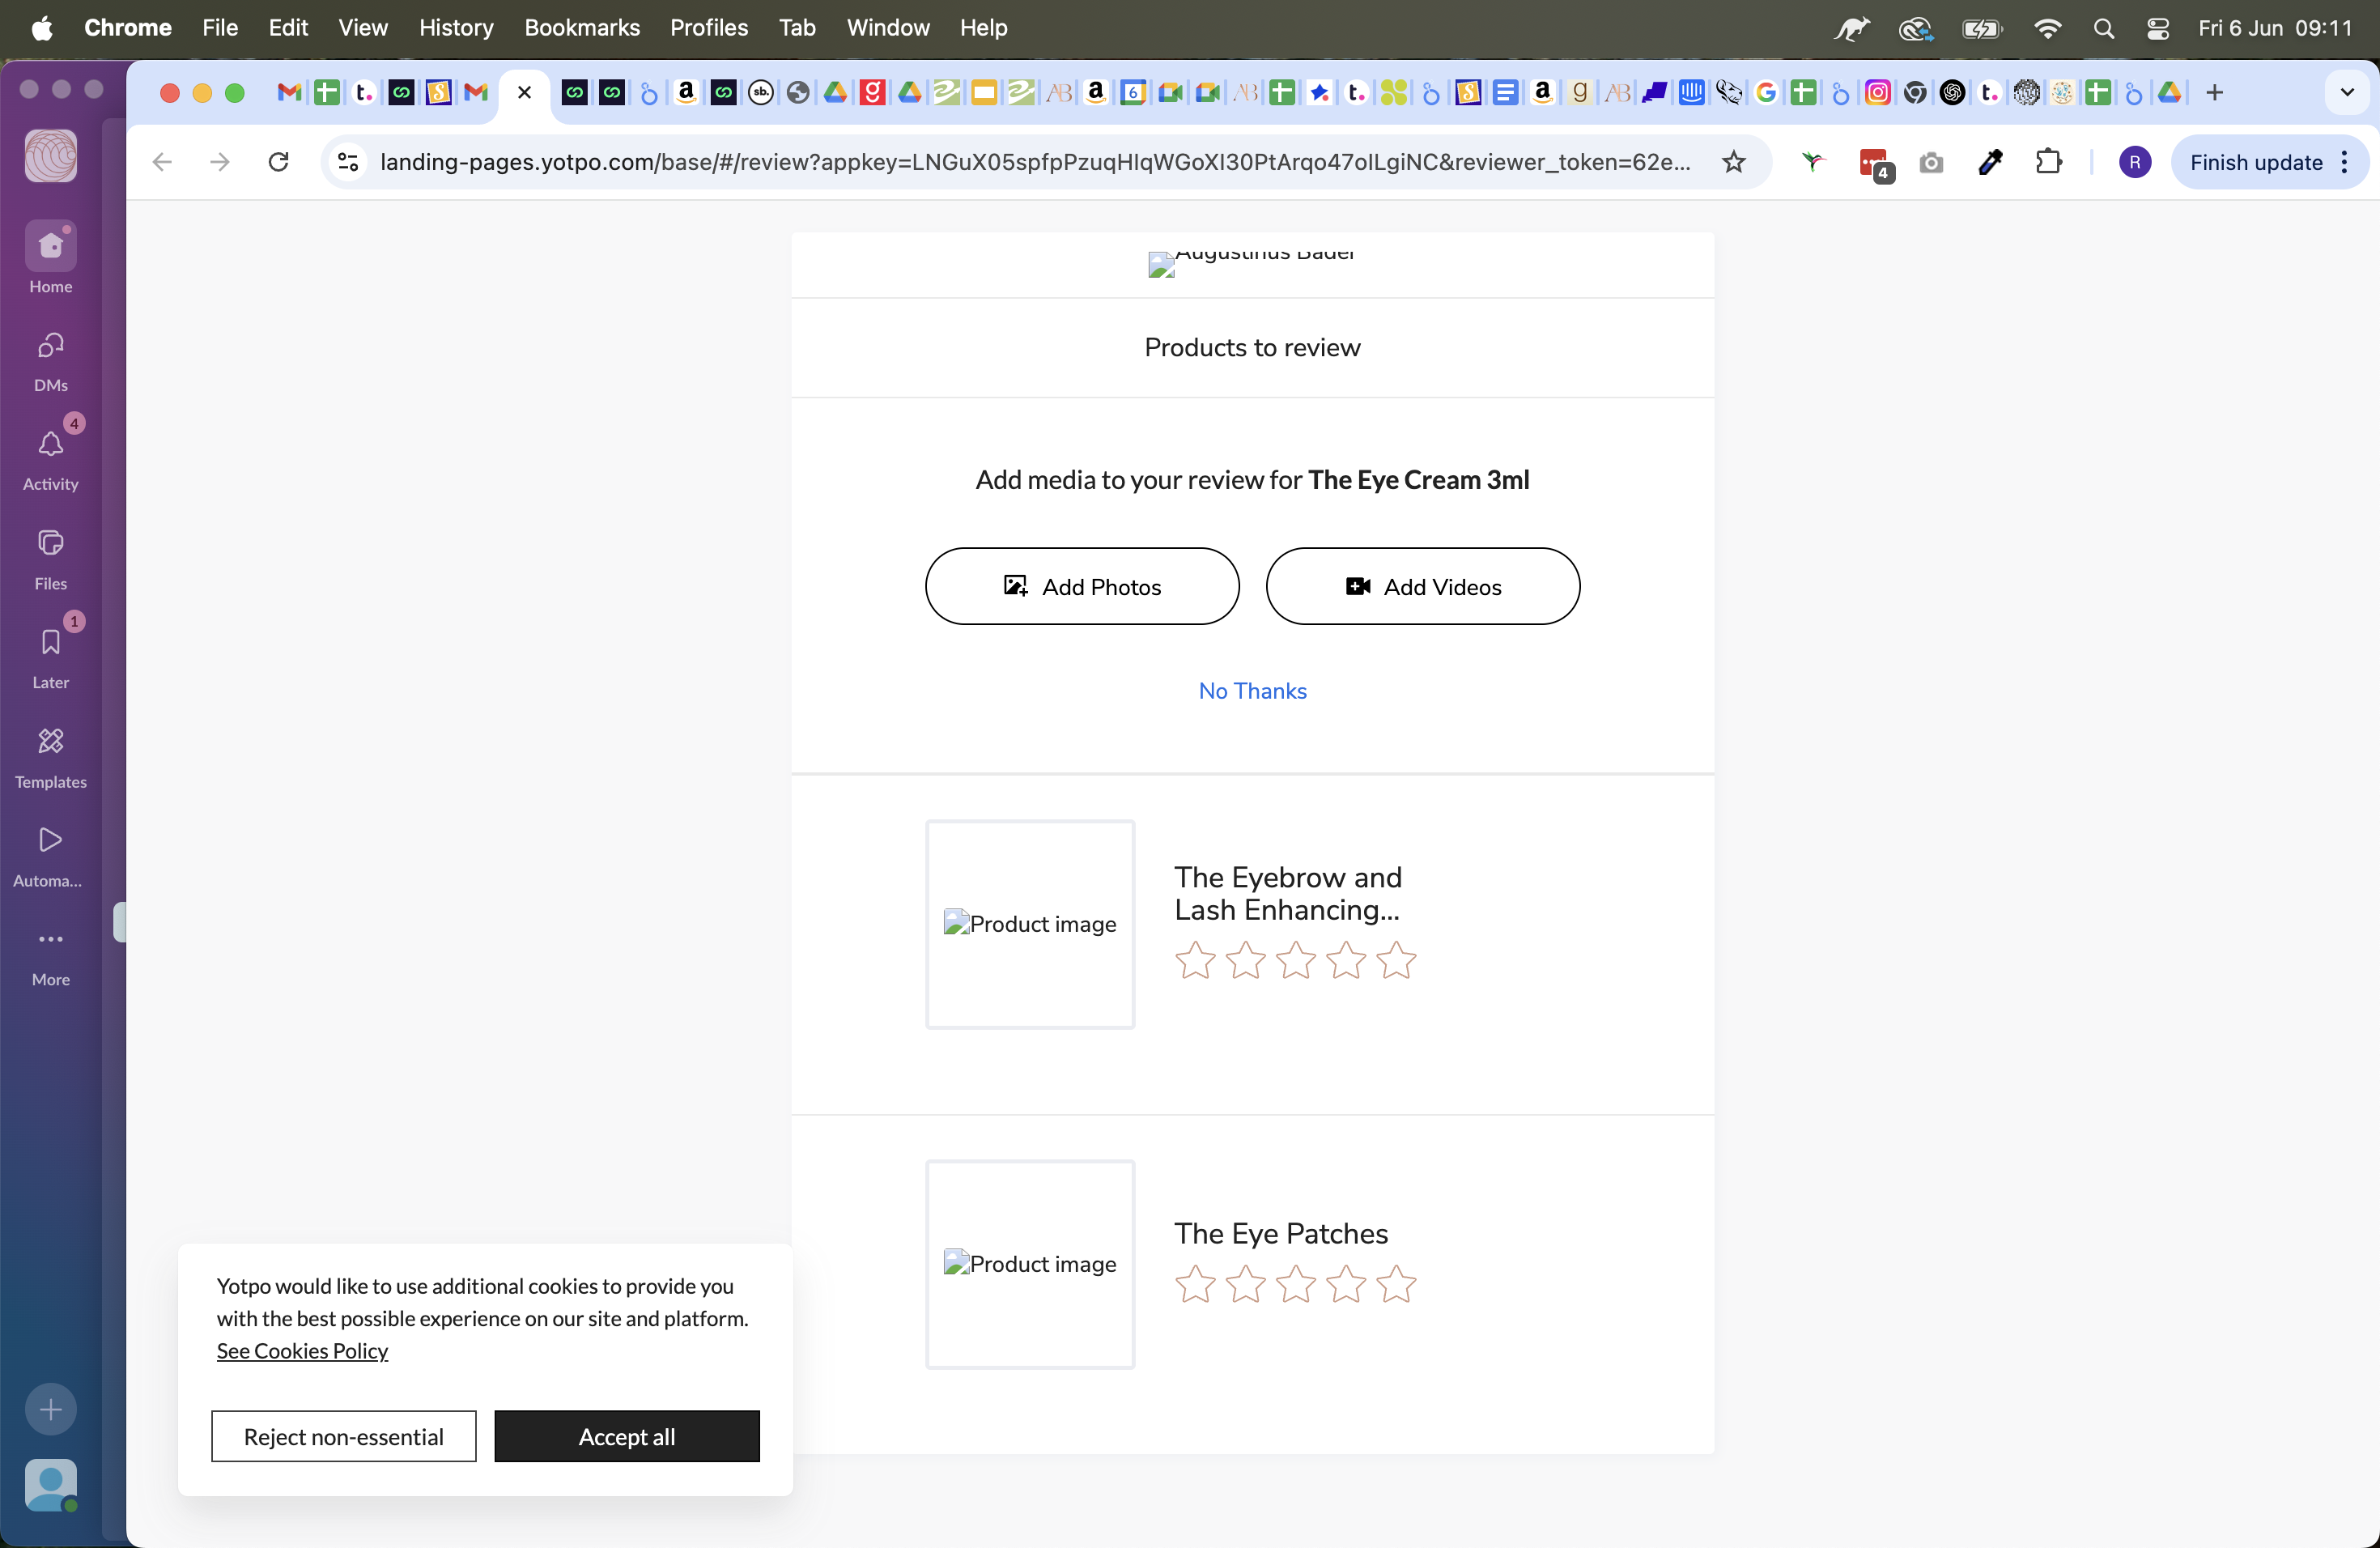Image resolution: width=2380 pixels, height=1548 pixels.
Task: Open the Chrome profile R avatar
Action: (x=2135, y=162)
